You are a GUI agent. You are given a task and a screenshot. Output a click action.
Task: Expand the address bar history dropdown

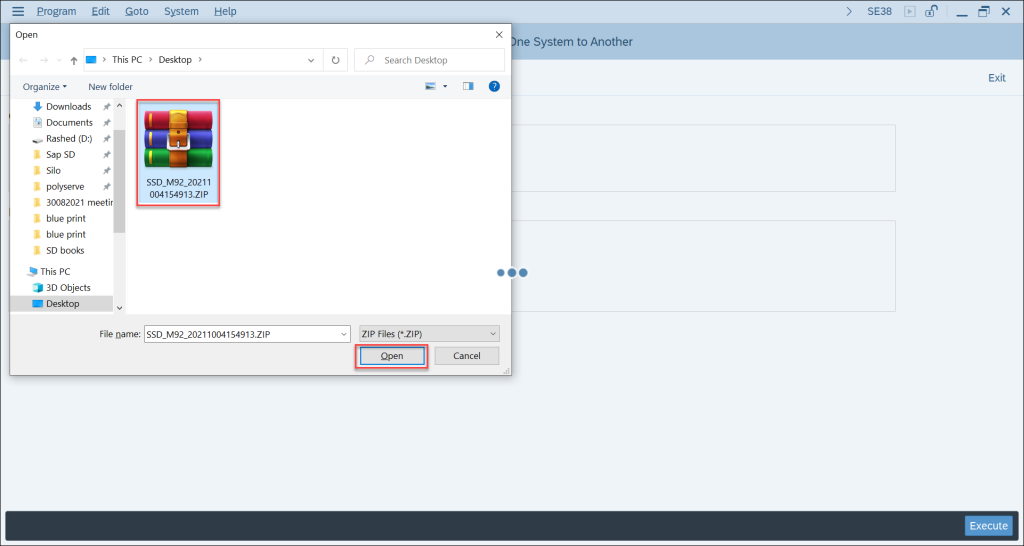[311, 60]
